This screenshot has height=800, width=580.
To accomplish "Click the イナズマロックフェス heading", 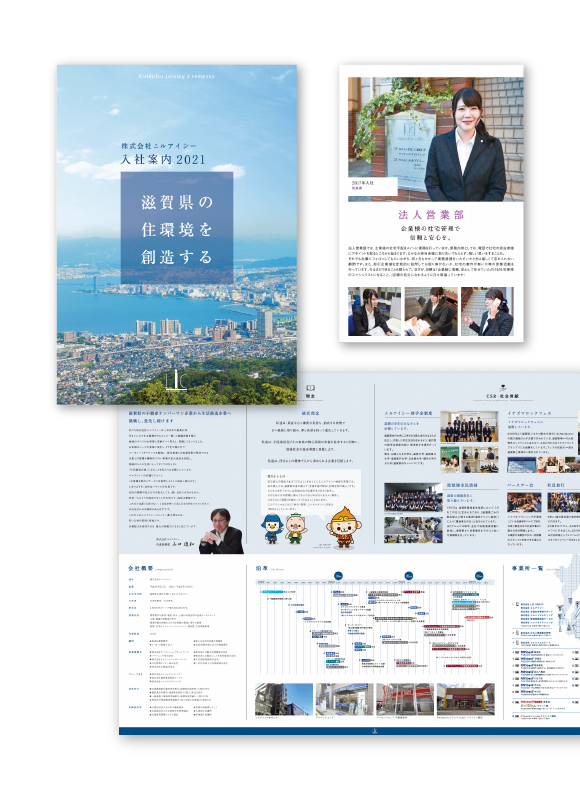I will (x=529, y=413).
